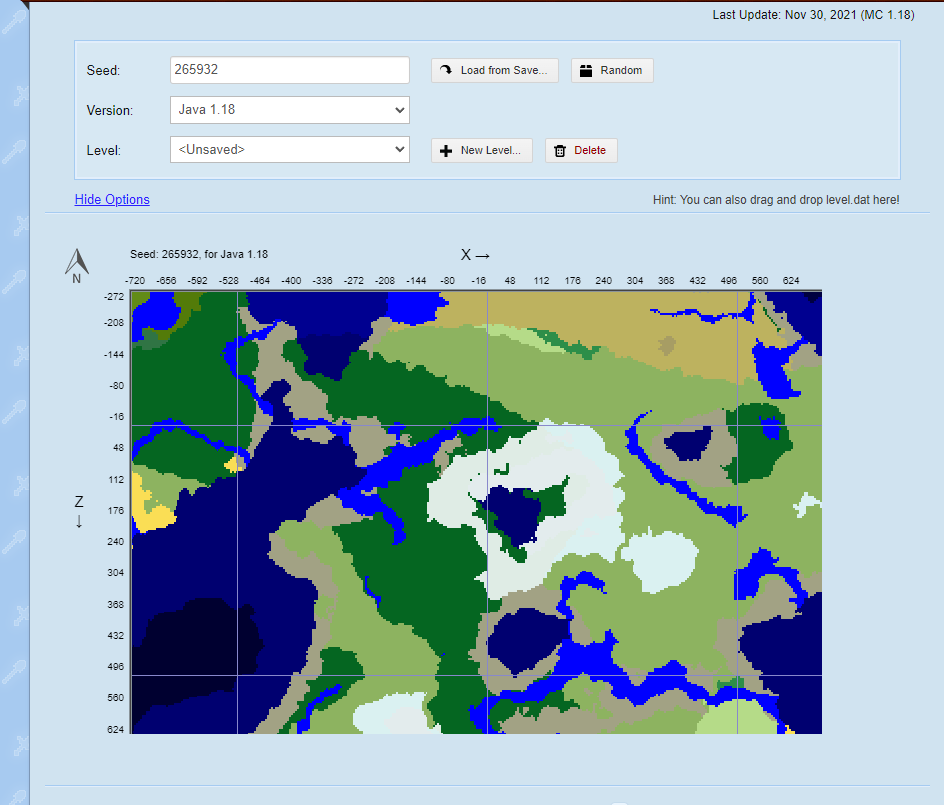Click the arrow icon on Load from Save
Screen dimensions: 944x805
click(446, 70)
